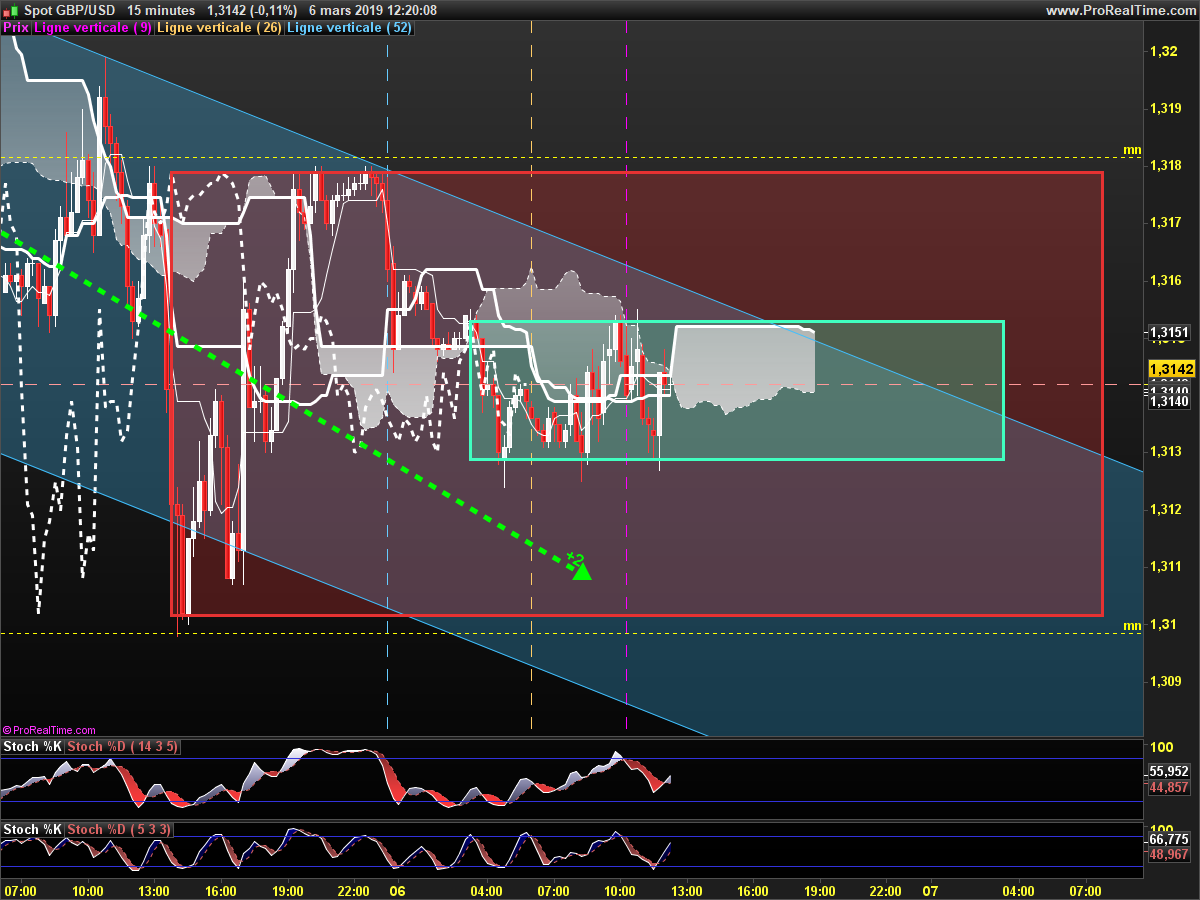Click the 1,319 price axis label
Viewport: 1200px width, 900px height.
coord(1166,108)
